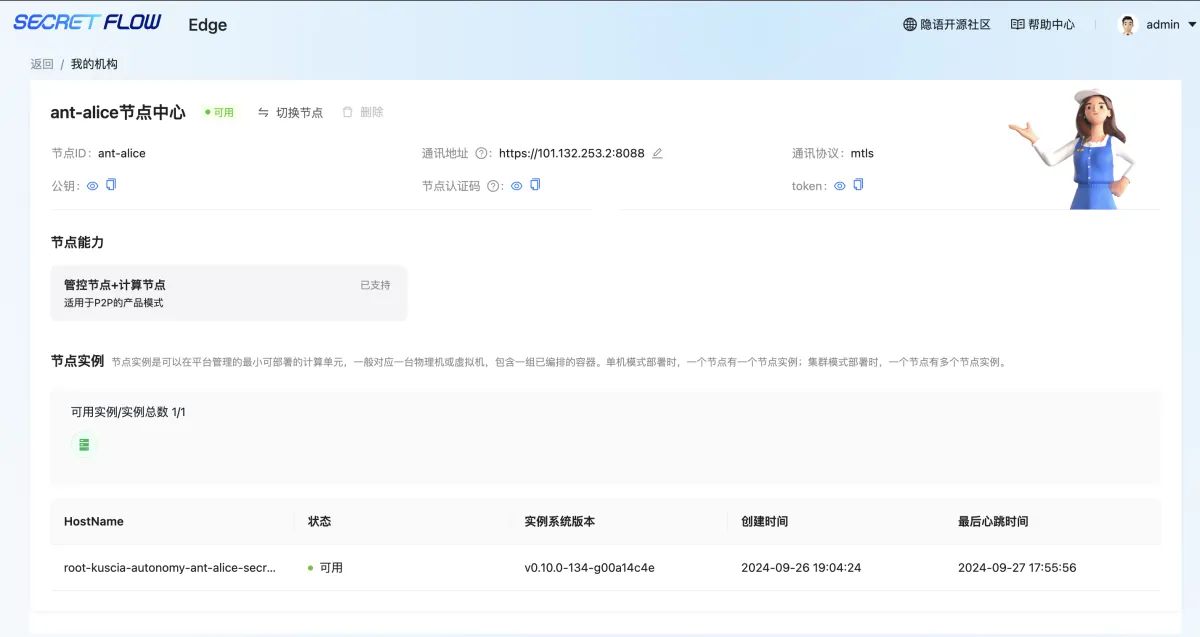Copy the 公钥 public key
The width and height of the screenshot is (1200, 637).
111,185
